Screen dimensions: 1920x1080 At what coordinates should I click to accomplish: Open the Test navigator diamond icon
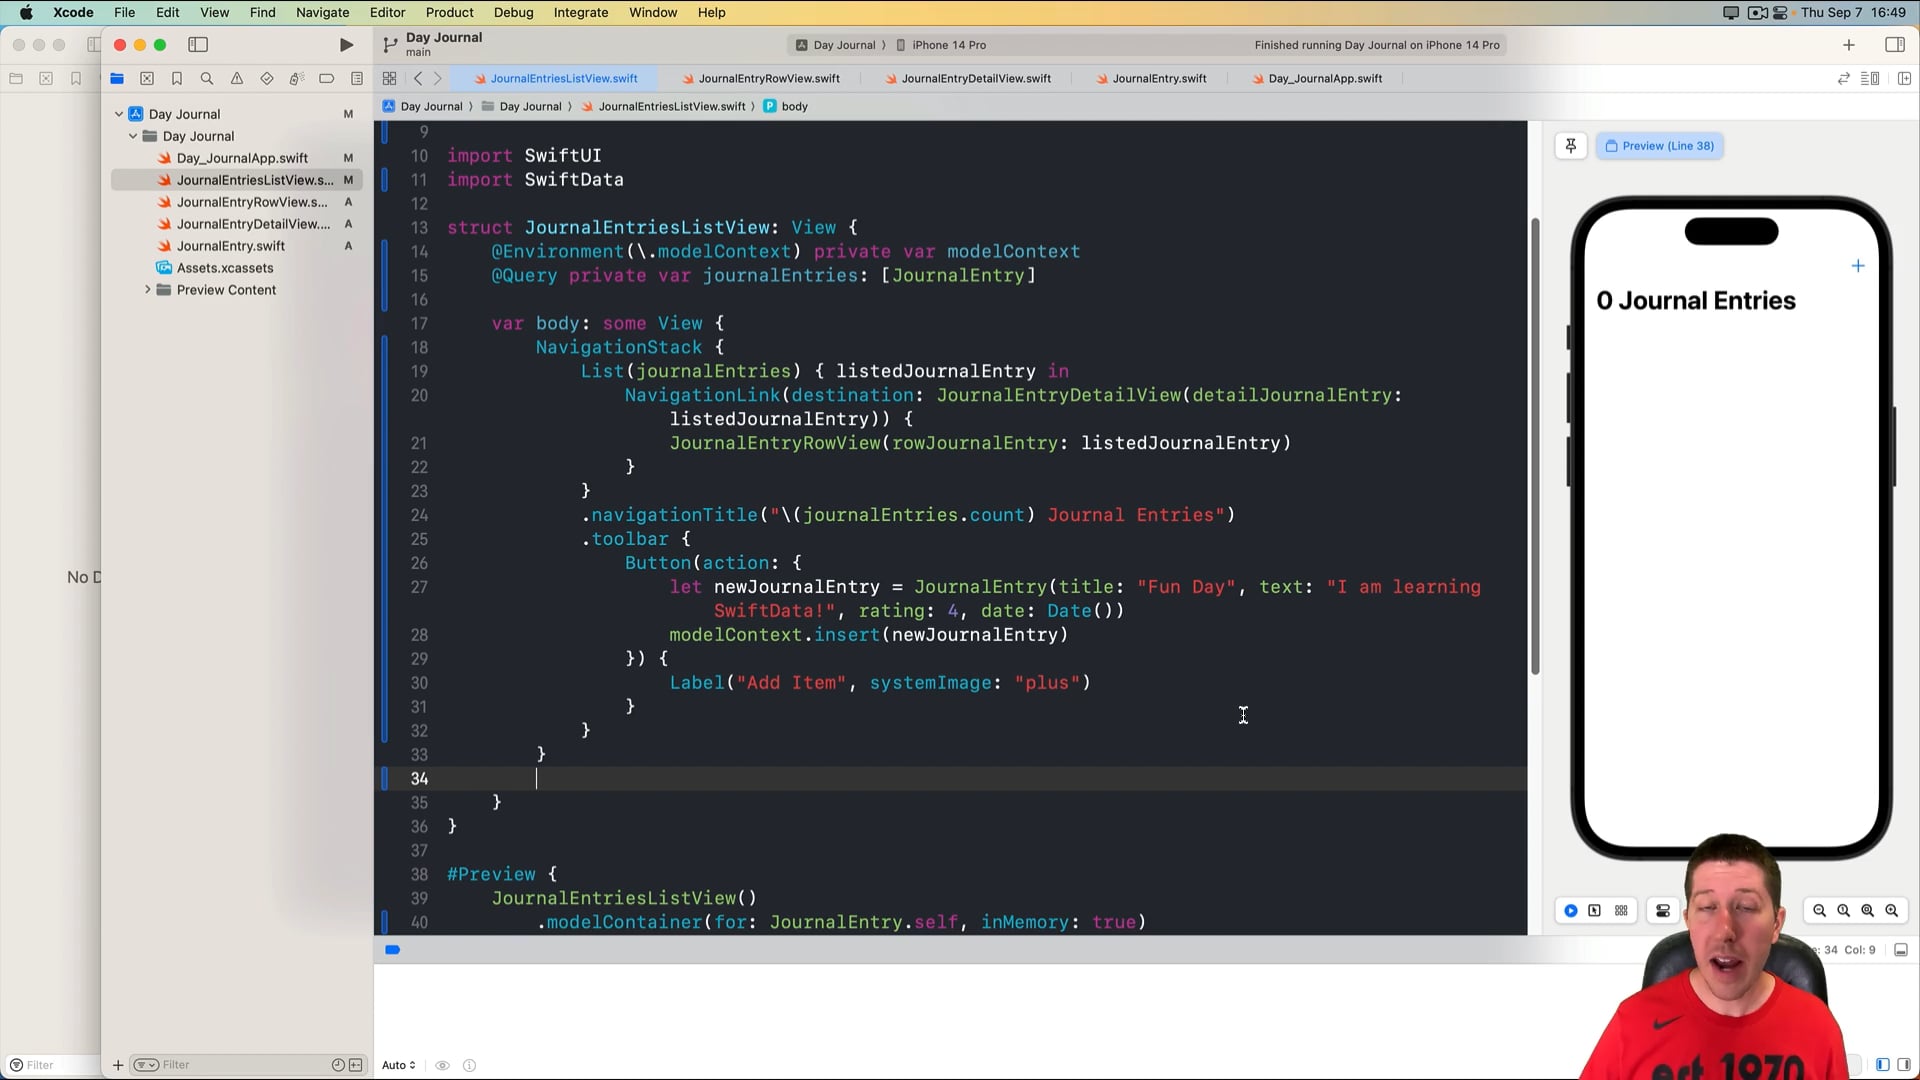267,79
